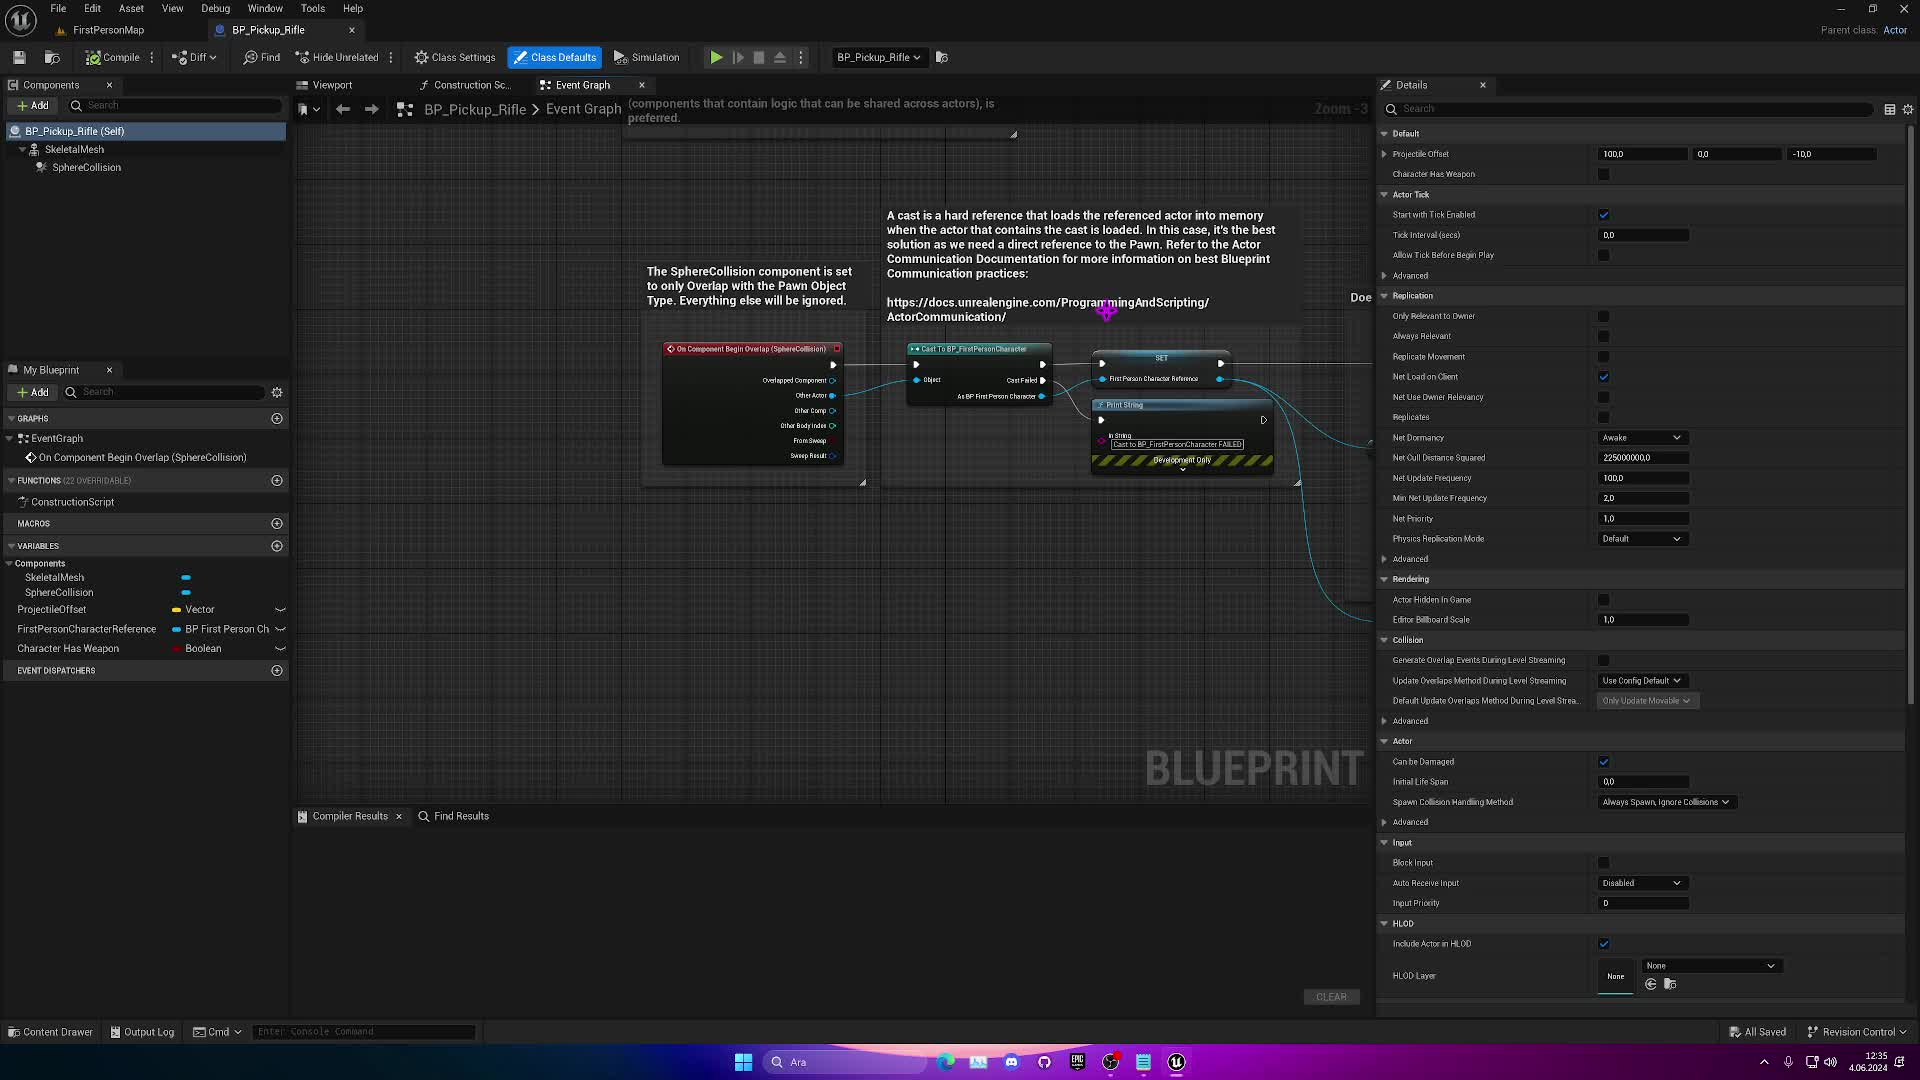This screenshot has width=1920, height=1080.
Task: Open the Tools menu
Action: pyautogui.click(x=313, y=8)
